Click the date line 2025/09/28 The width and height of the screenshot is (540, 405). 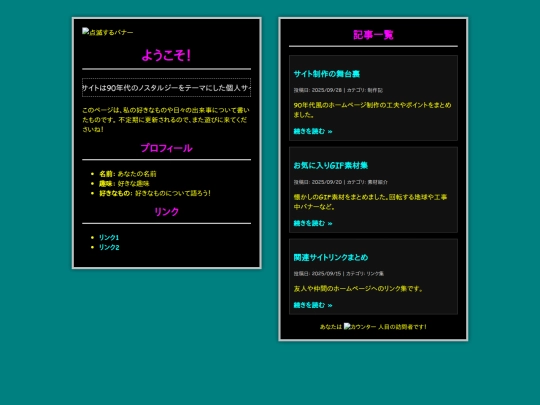(338, 90)
